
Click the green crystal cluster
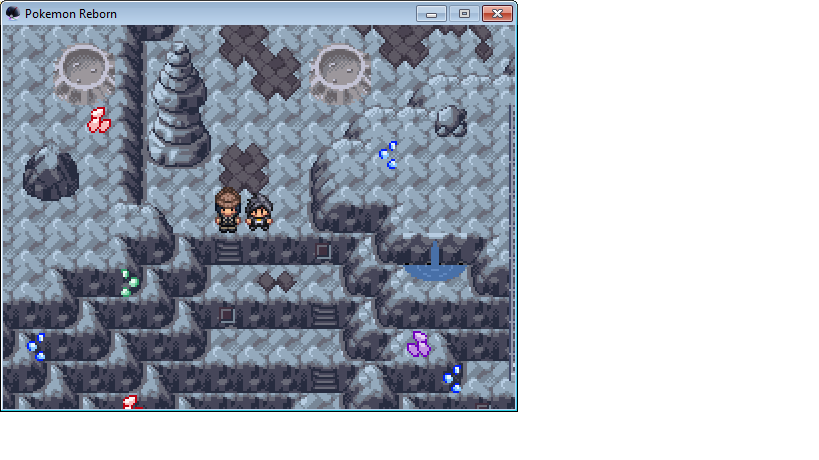[129, 283]
